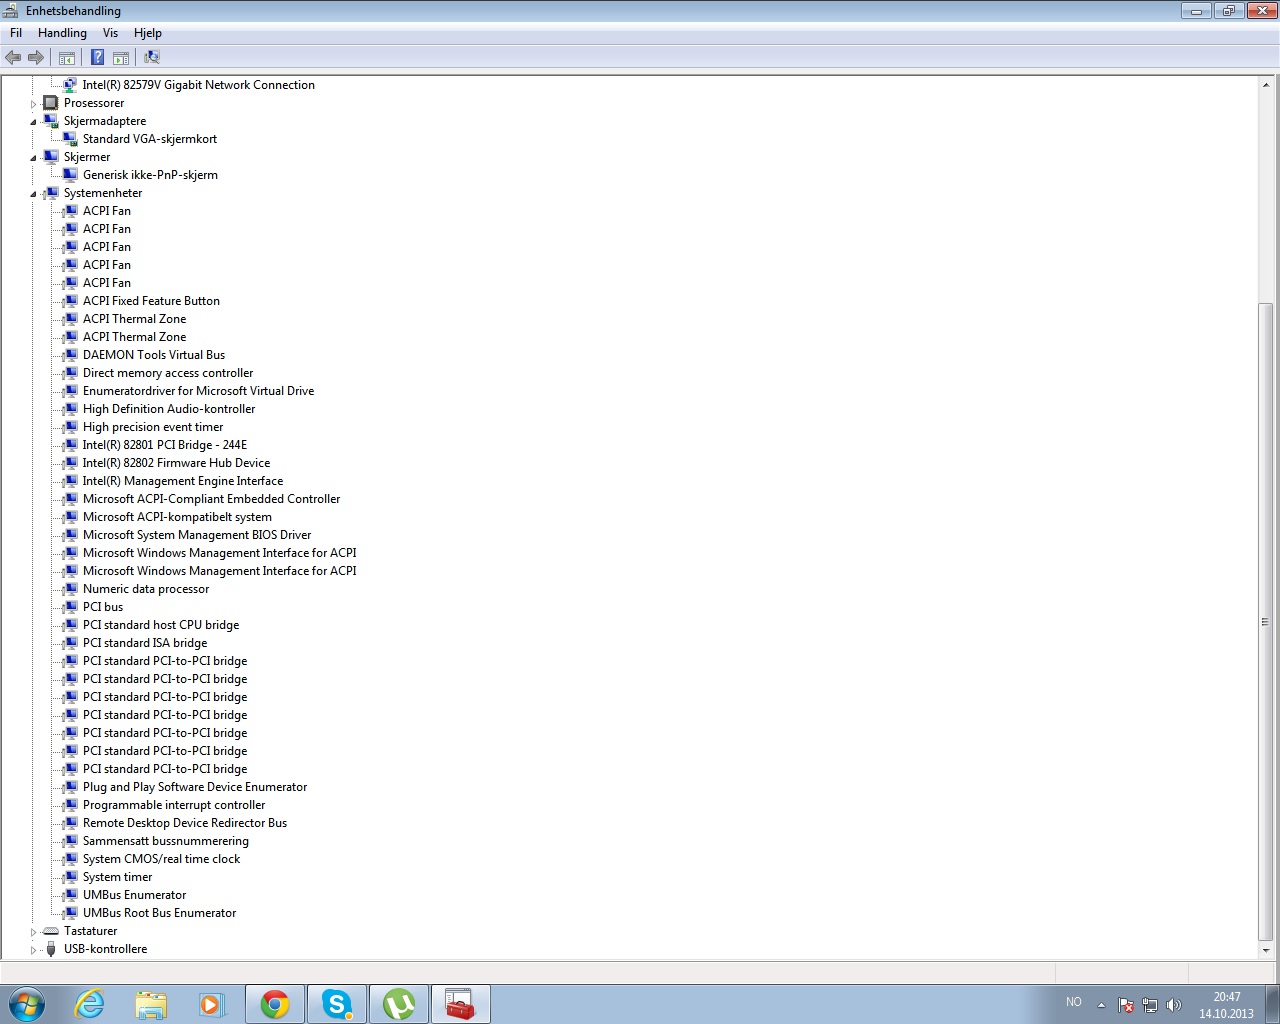Select Intel(R) 82801 PCI Bridge - 244E
Screen dimensions: 1280x1024
click(165, 445)
